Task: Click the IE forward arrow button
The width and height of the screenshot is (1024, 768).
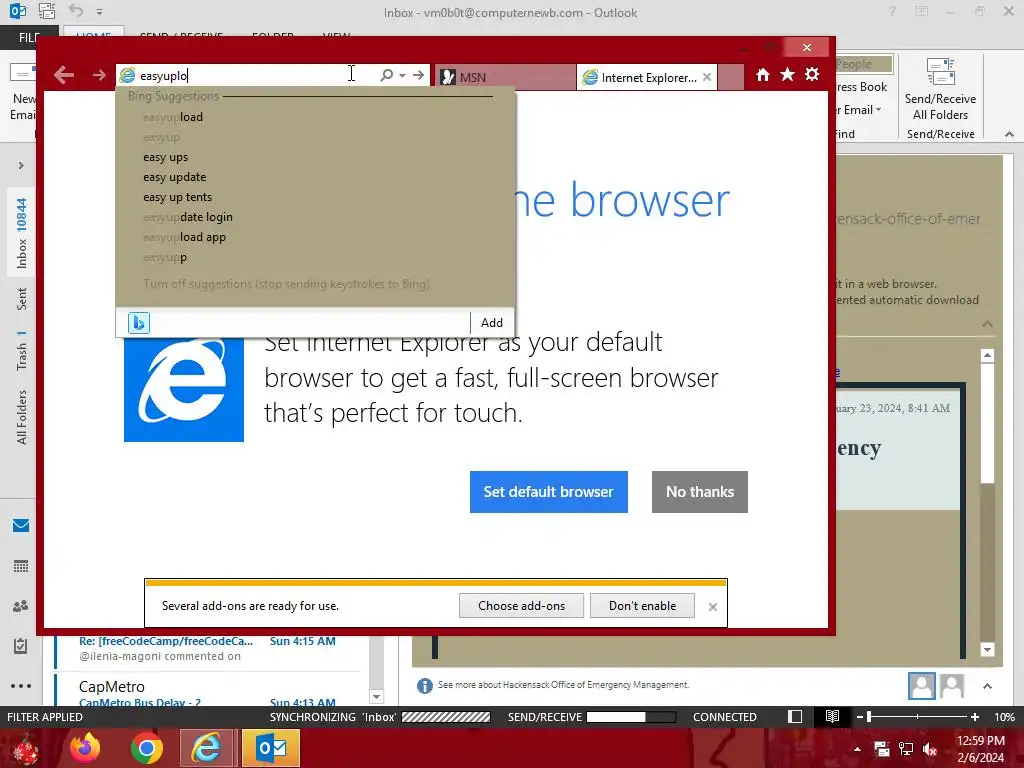Action: (99, 76)
